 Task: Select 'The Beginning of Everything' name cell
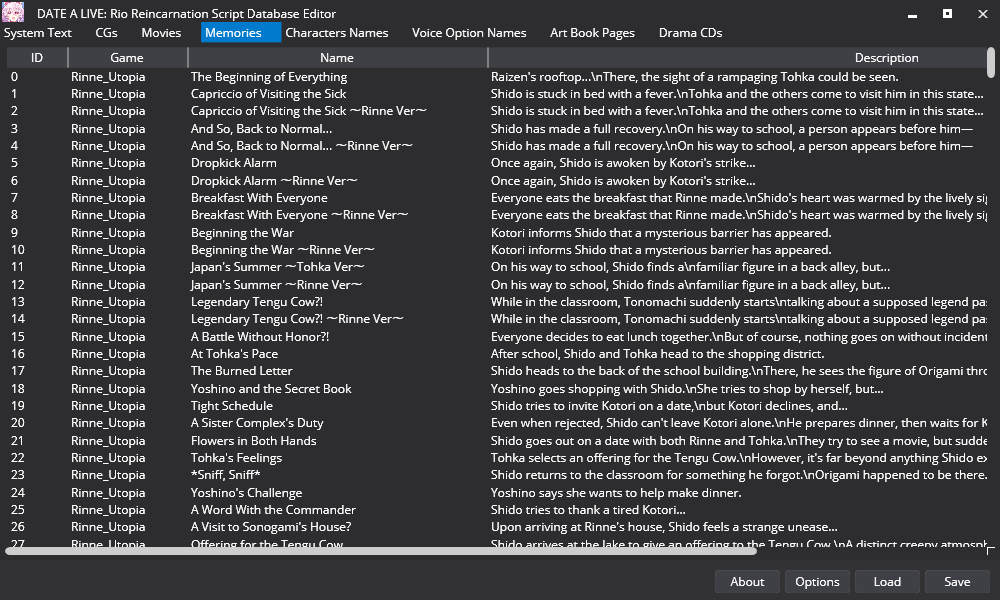point(268,77)
